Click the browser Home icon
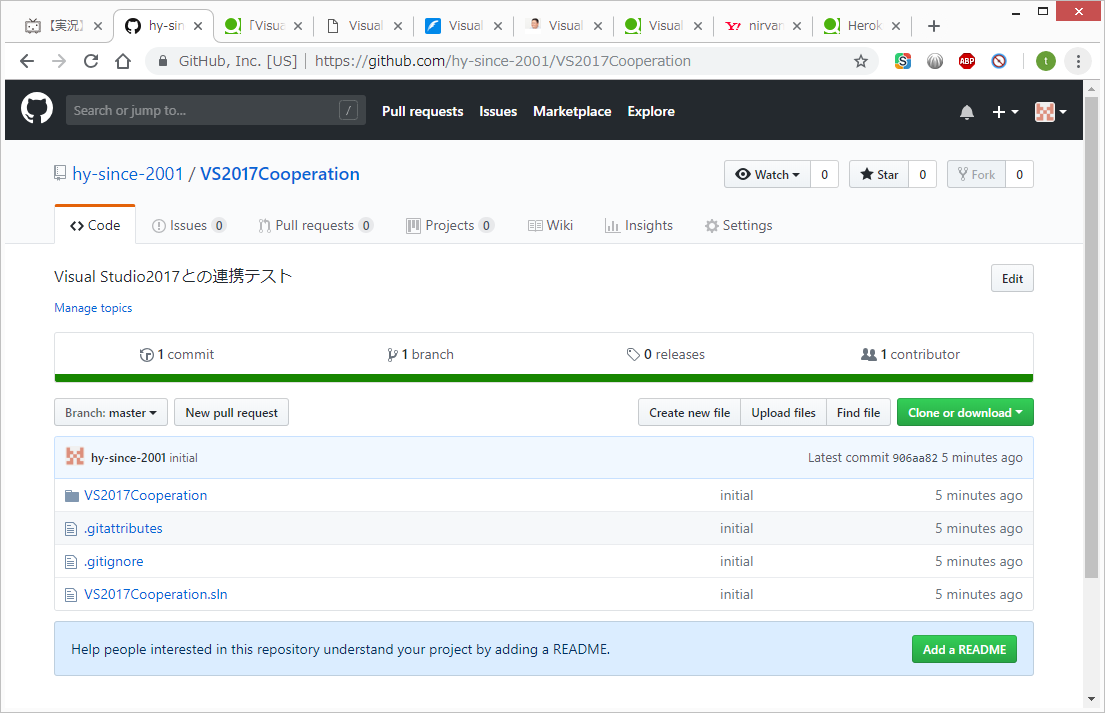 coord(122,61)
